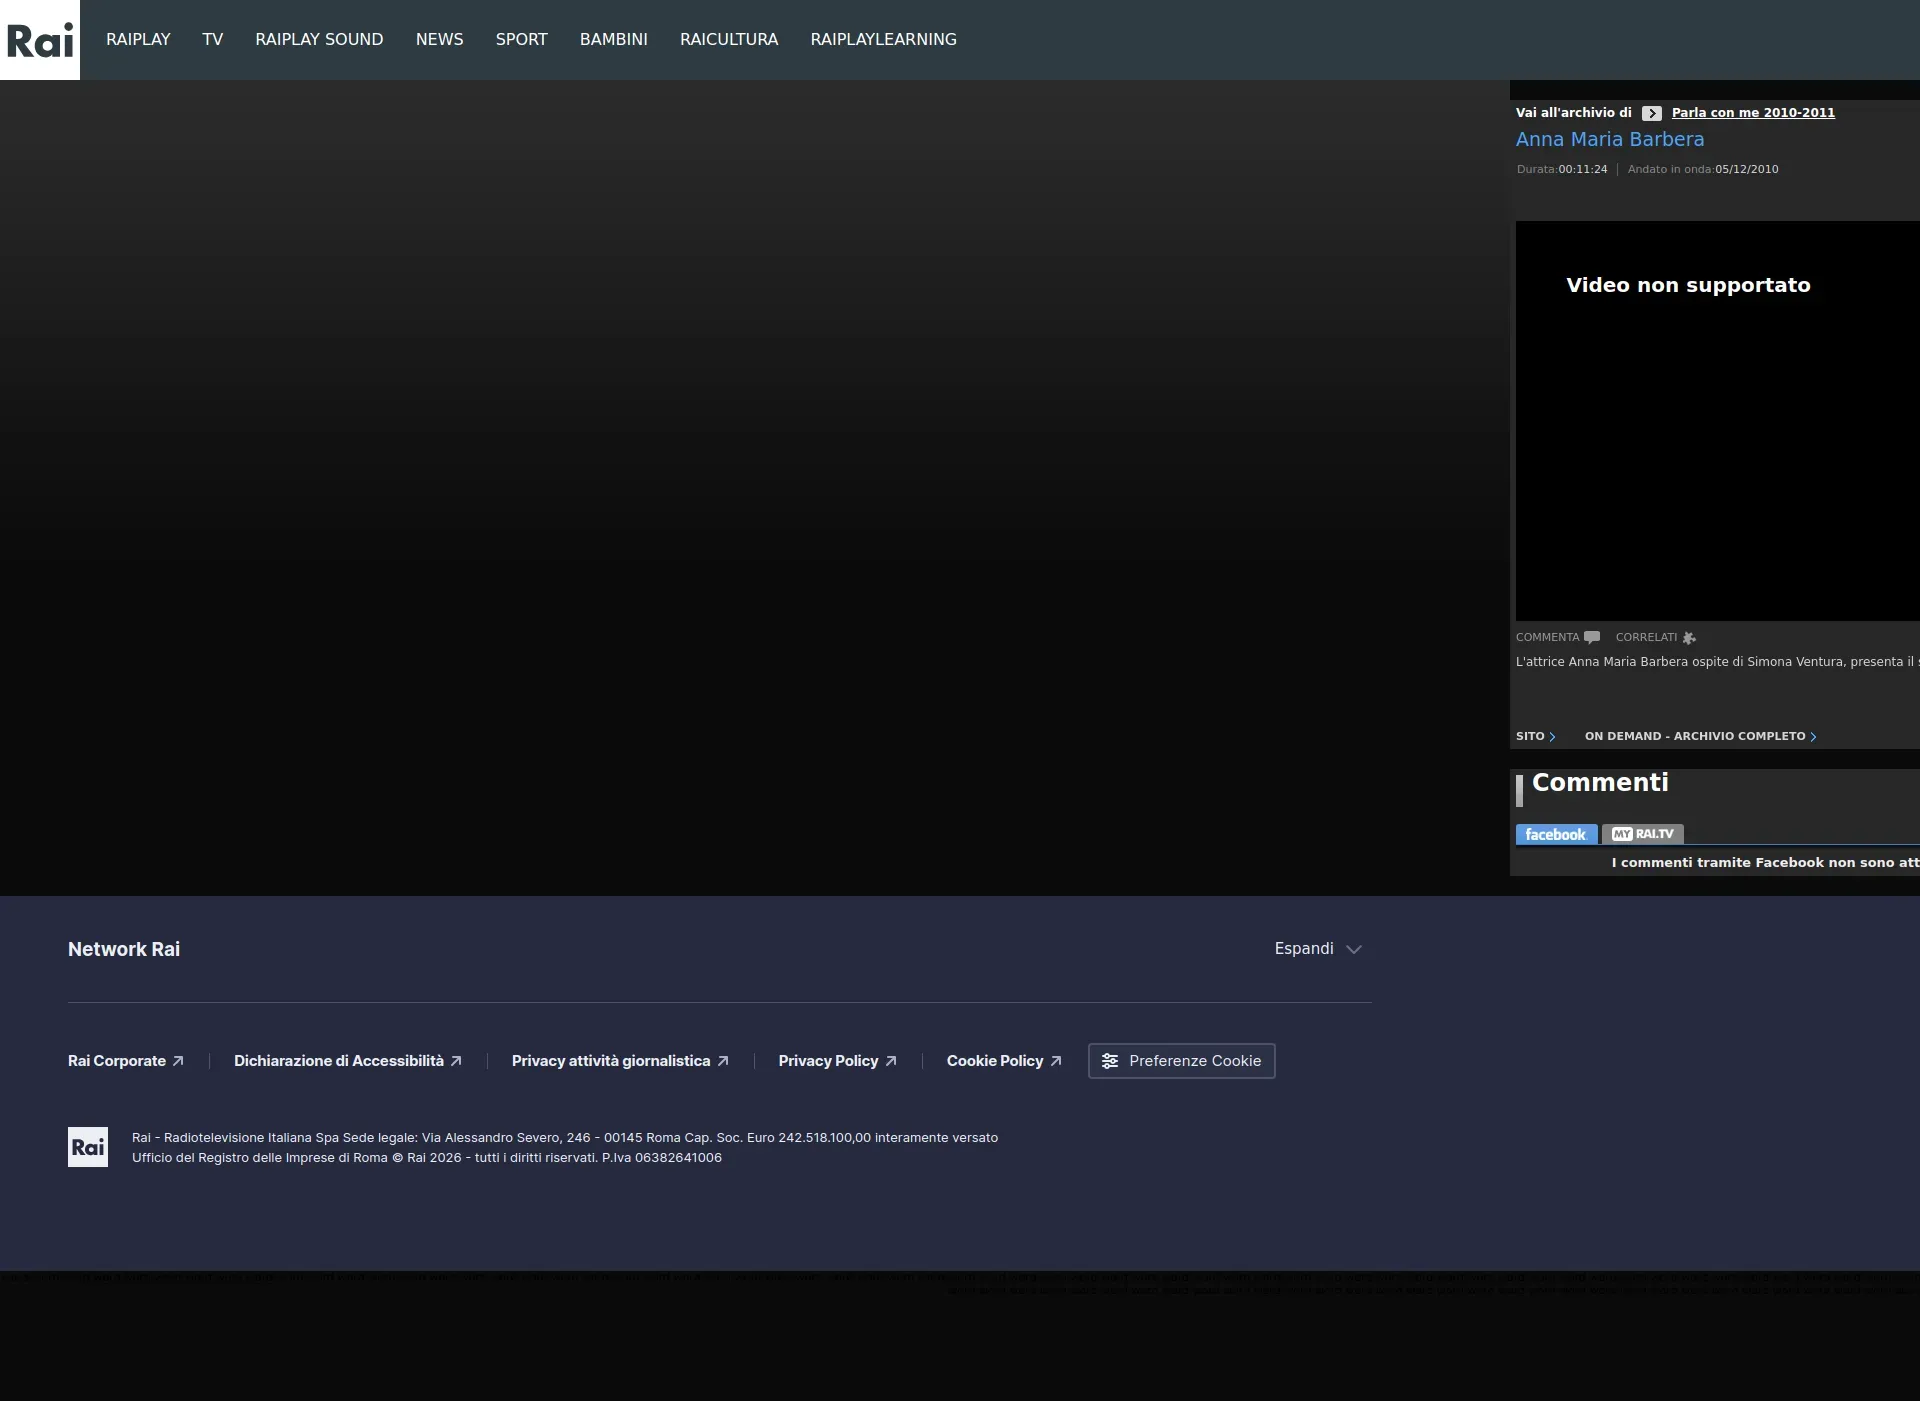Click external arrow icon next to Cookie Policy
The height and width of the screenshot is (1401, 1920).
pos(1056,1061)
